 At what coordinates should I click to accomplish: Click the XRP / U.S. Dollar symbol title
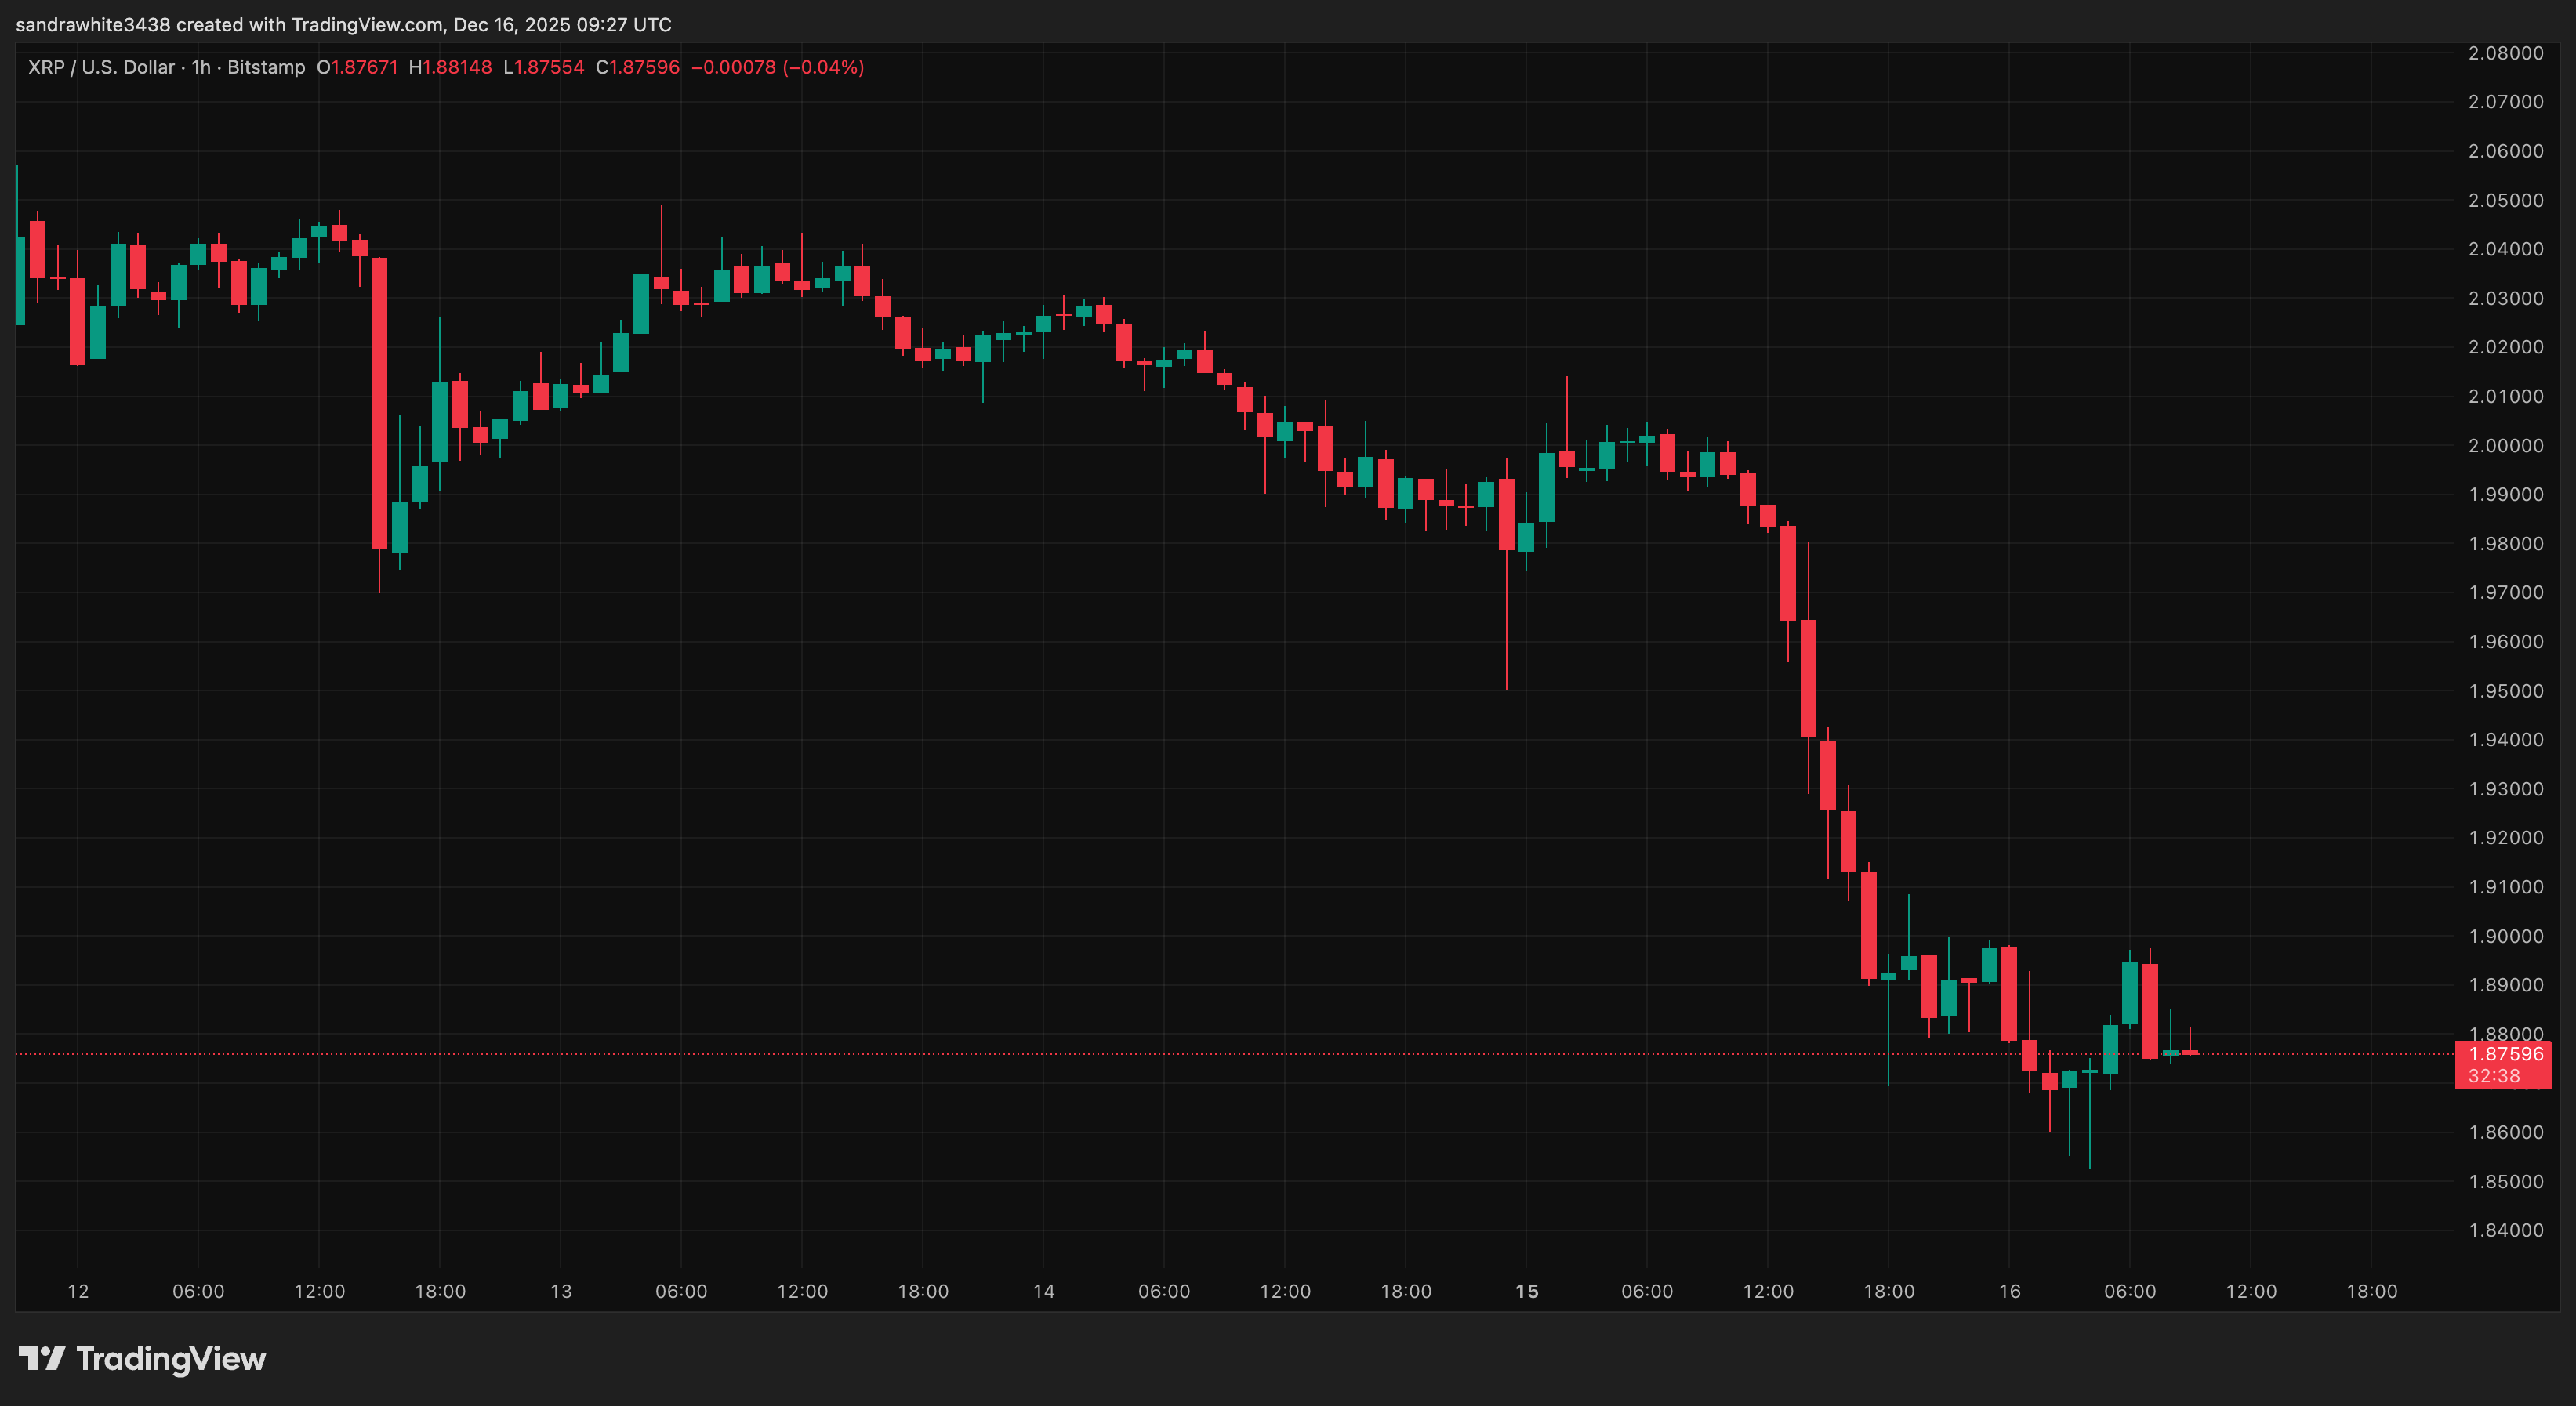pos(101,67)
